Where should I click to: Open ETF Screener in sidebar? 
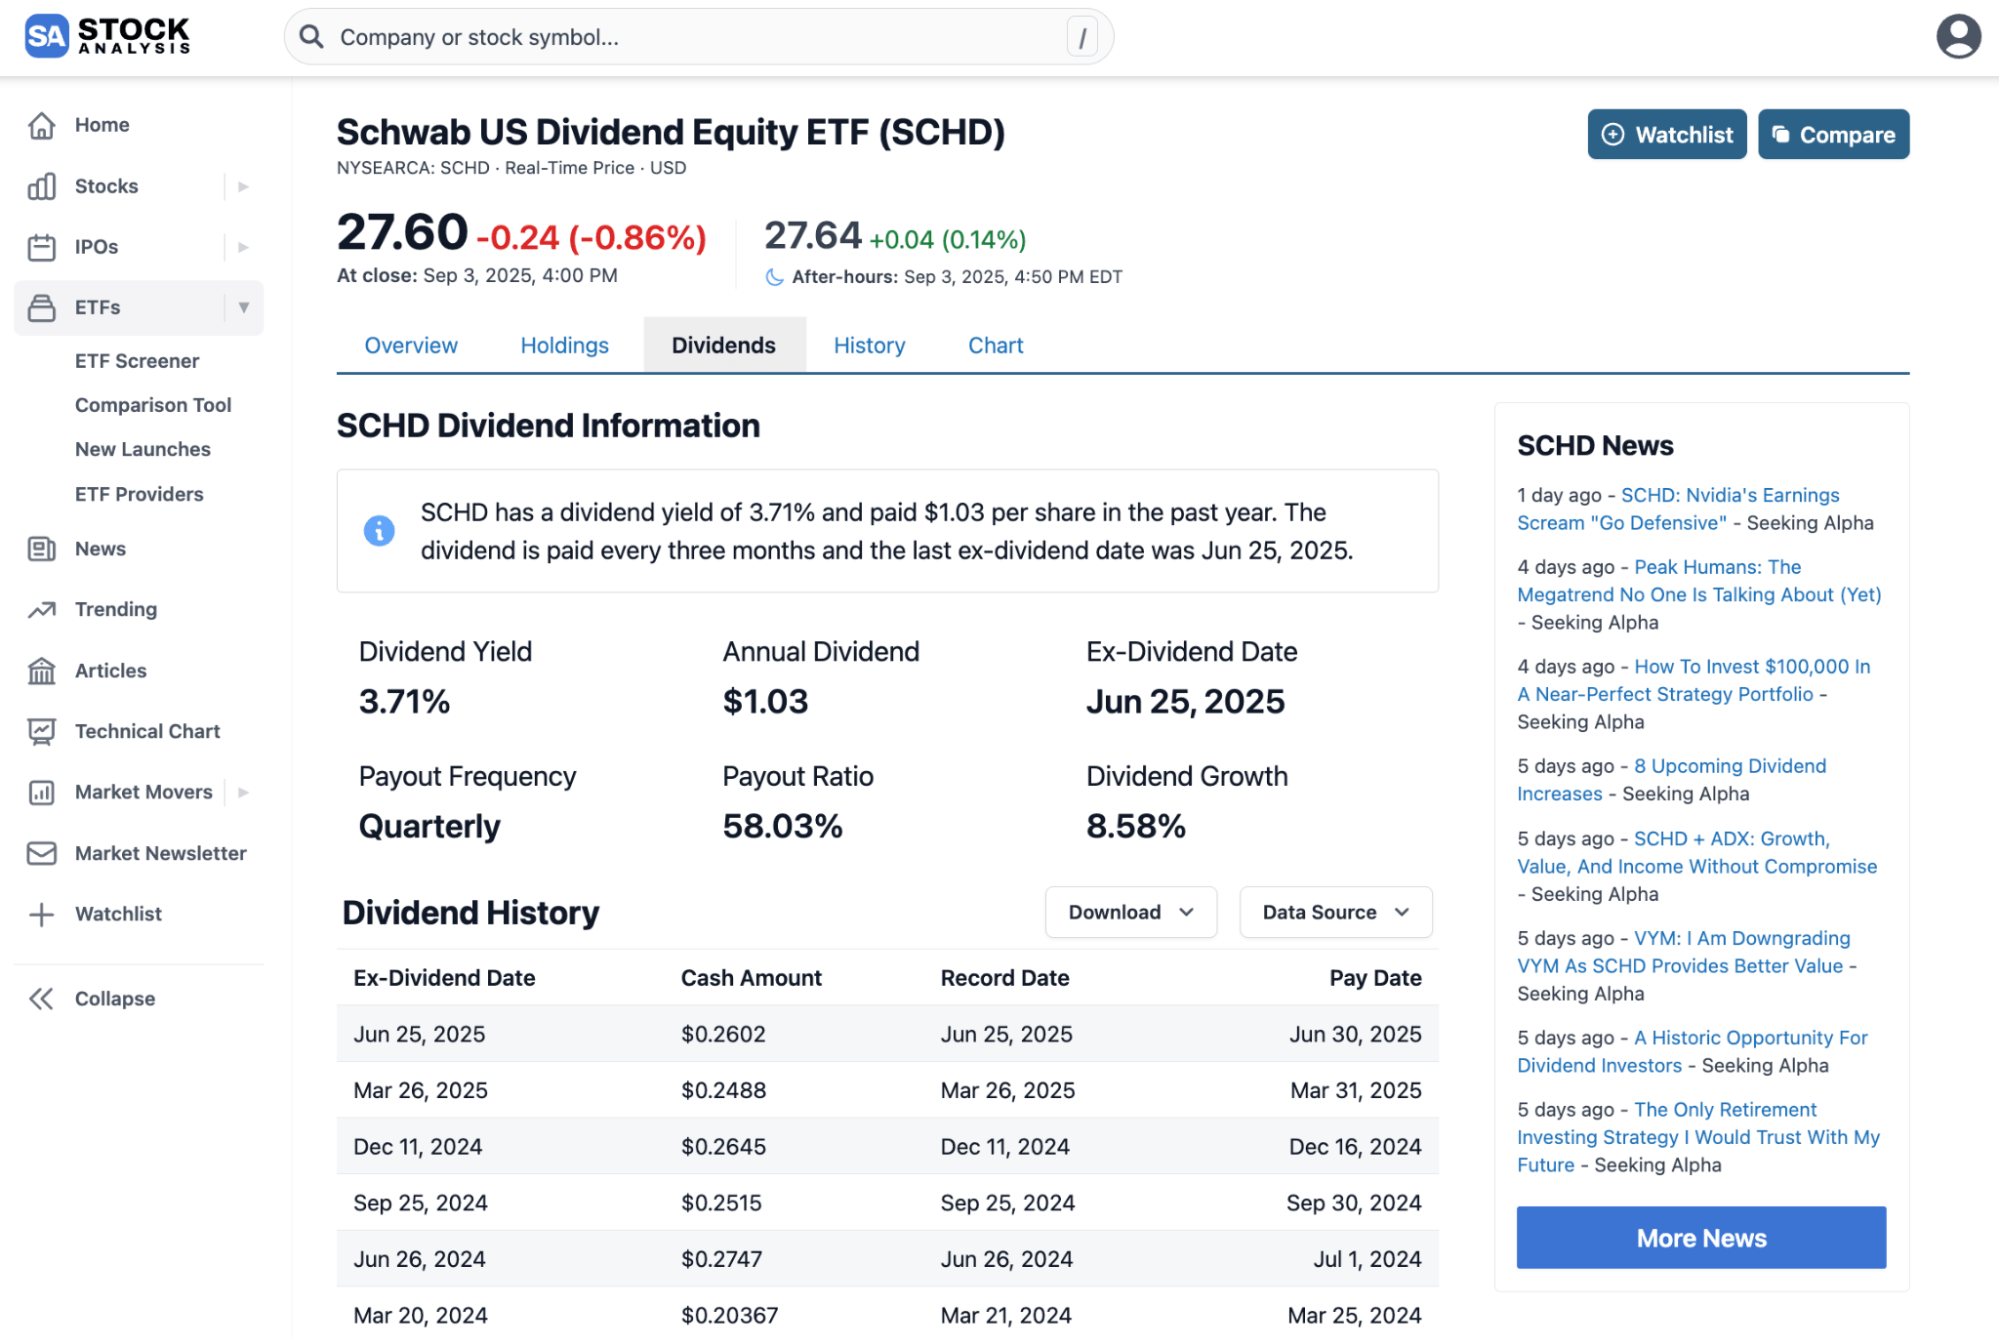coord(137,361)
